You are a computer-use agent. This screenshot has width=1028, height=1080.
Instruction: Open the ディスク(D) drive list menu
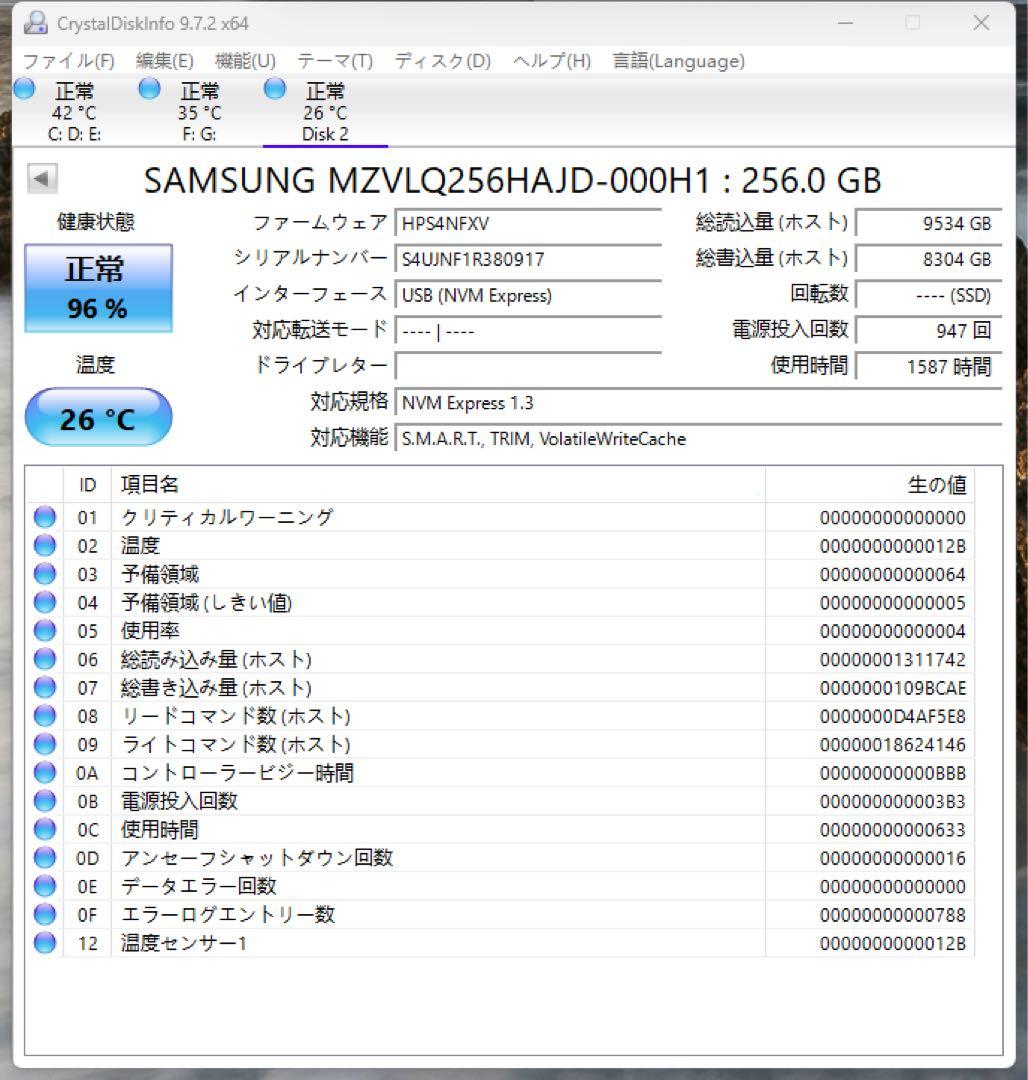tap(442, 61)
